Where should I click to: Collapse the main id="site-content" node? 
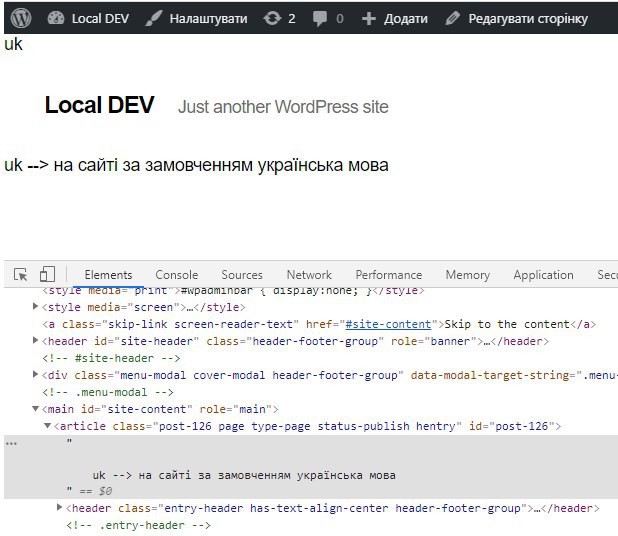pyautogui.click(x=35, y=409)
